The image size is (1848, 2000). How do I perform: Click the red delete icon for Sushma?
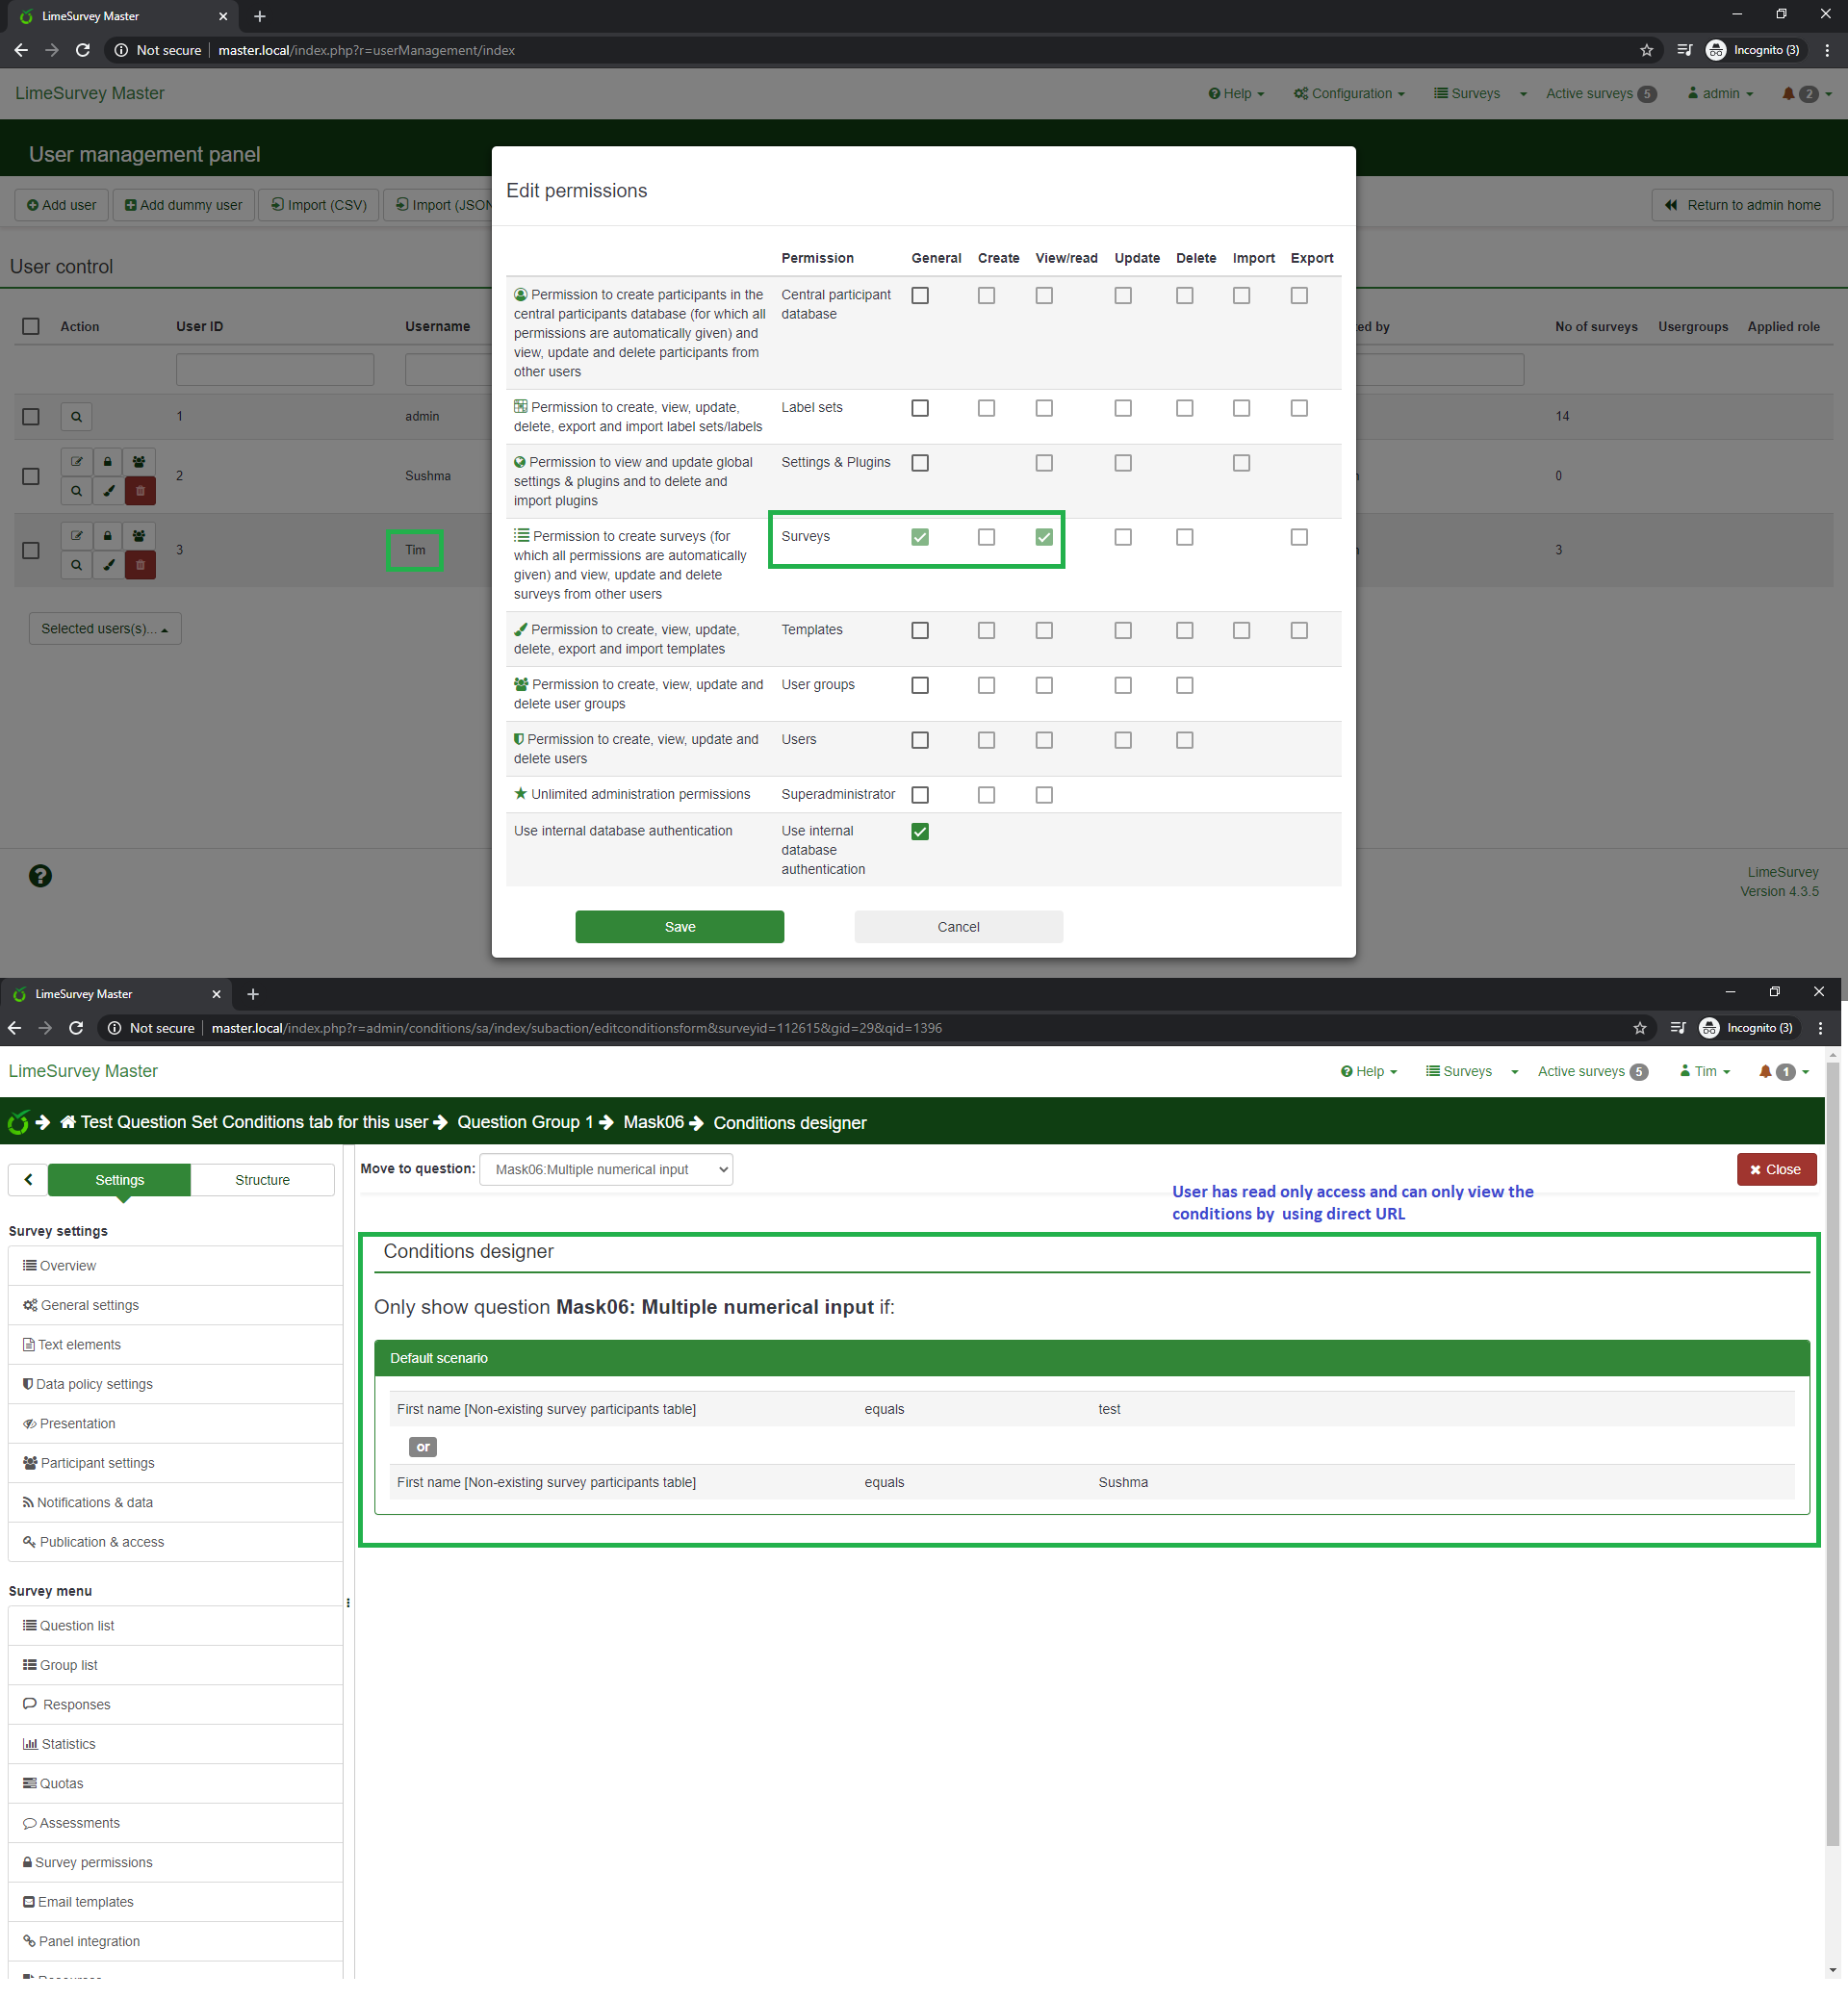140,491
